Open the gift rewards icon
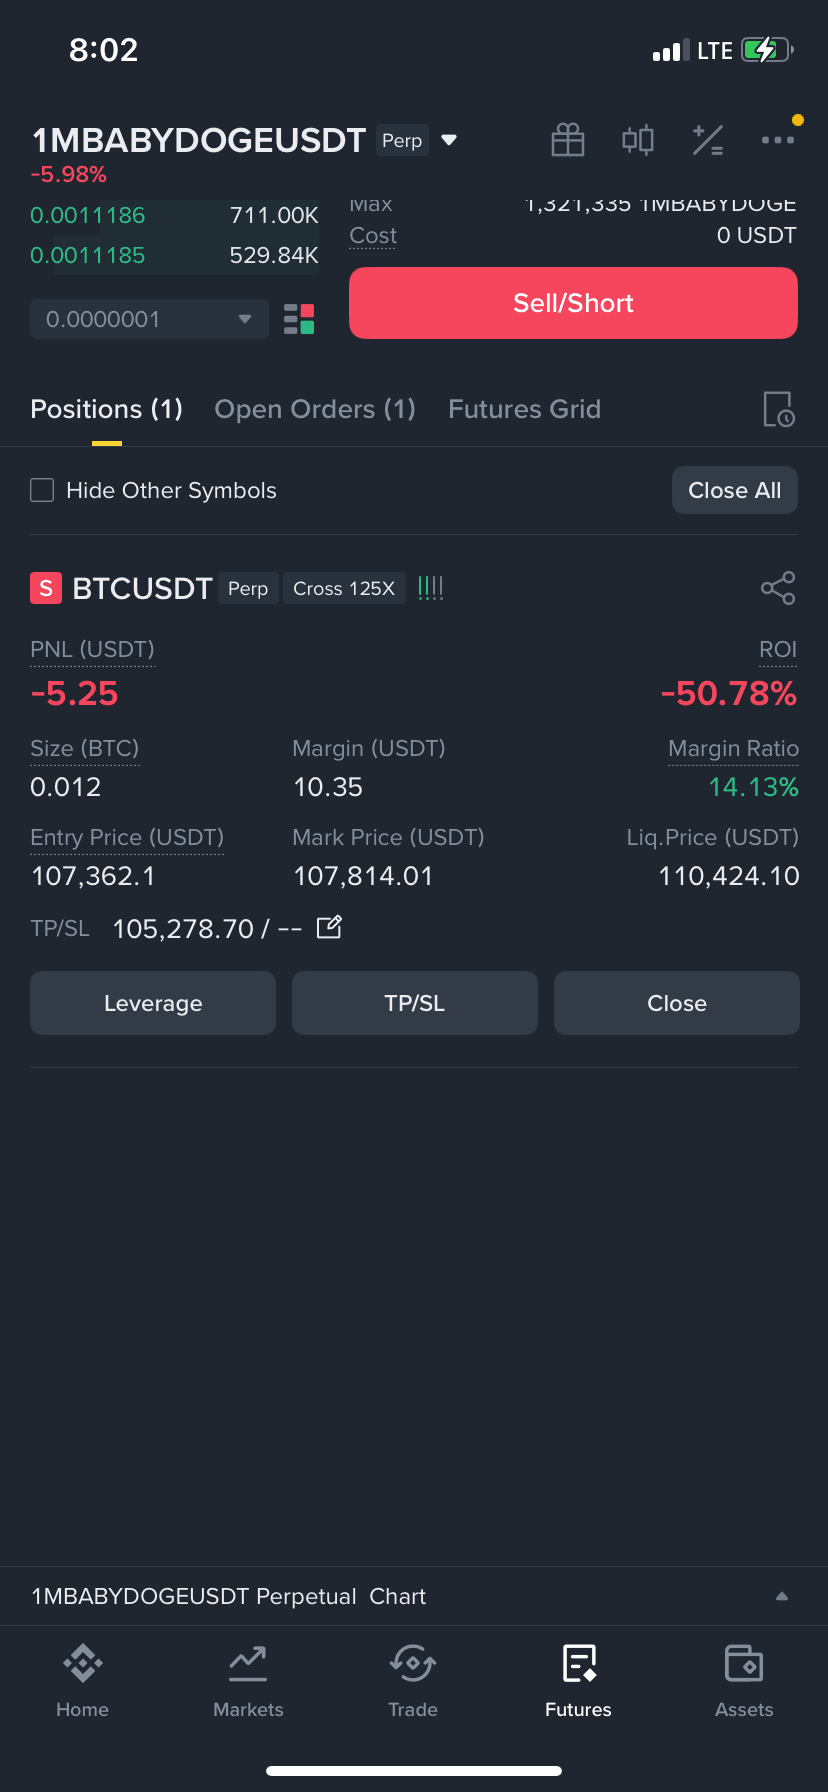Viewport: 828px width, 1792px height. (568, 140)
